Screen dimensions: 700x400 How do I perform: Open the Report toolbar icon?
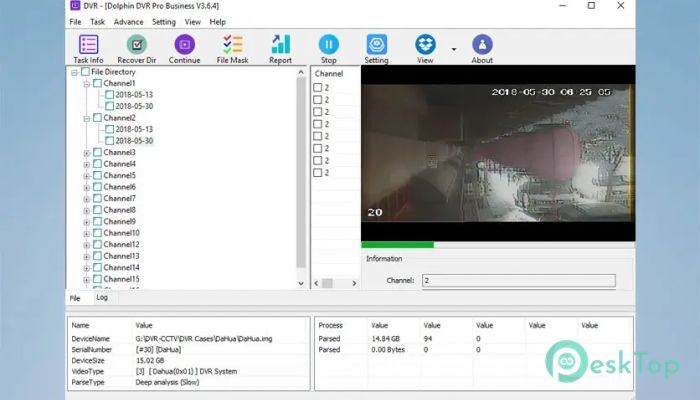[x=280, y=49]
